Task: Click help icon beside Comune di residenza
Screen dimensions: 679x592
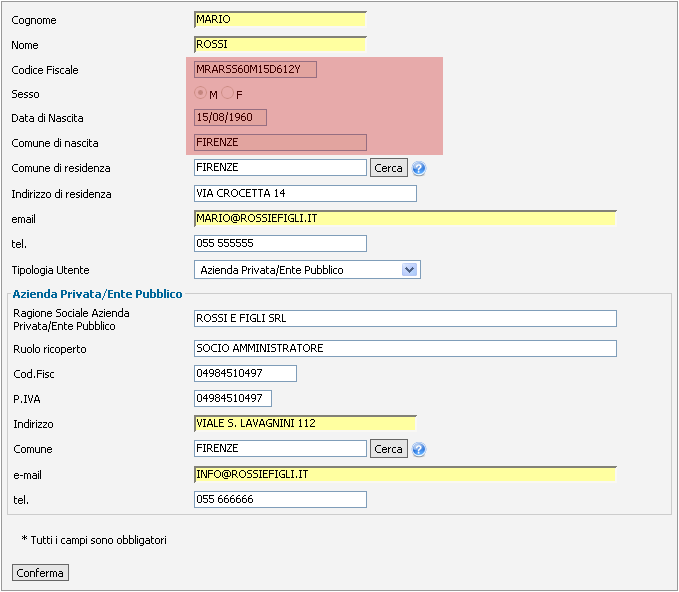Action: [x=419, y=168]
